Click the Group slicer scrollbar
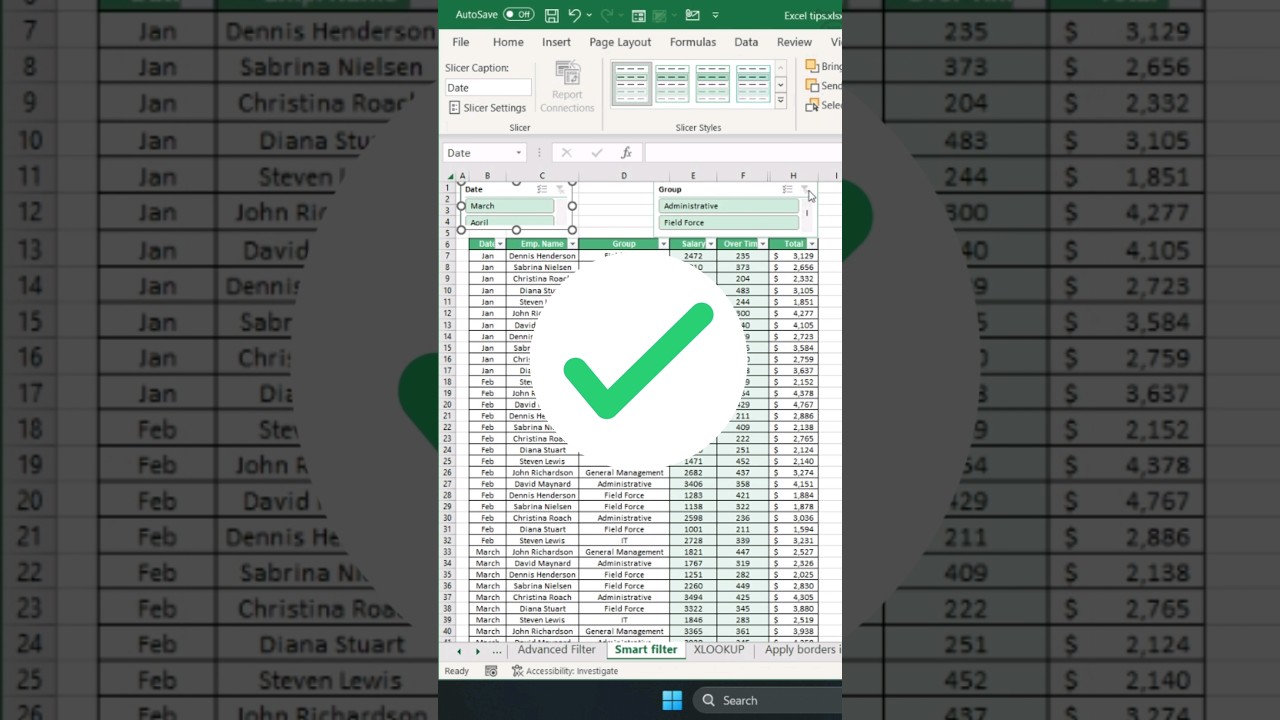1280x720 pixels. point(807,214)
